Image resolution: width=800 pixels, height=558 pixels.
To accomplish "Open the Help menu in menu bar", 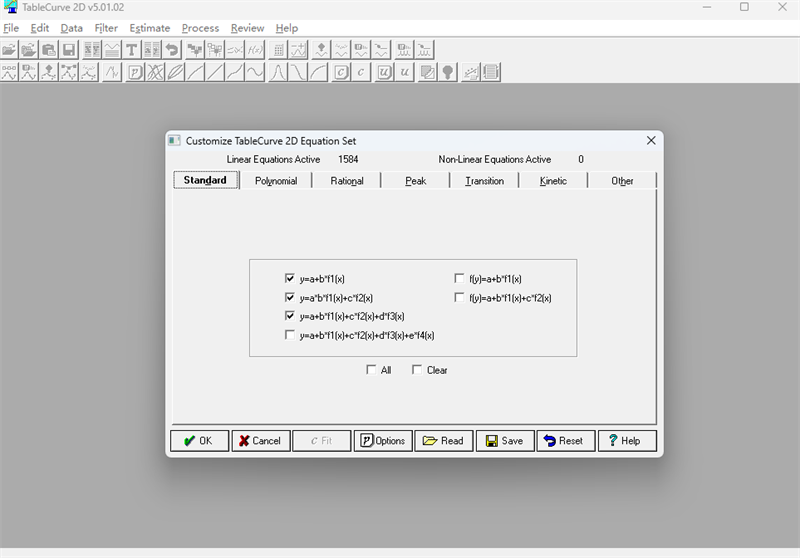I will click(x=287, y=28).
